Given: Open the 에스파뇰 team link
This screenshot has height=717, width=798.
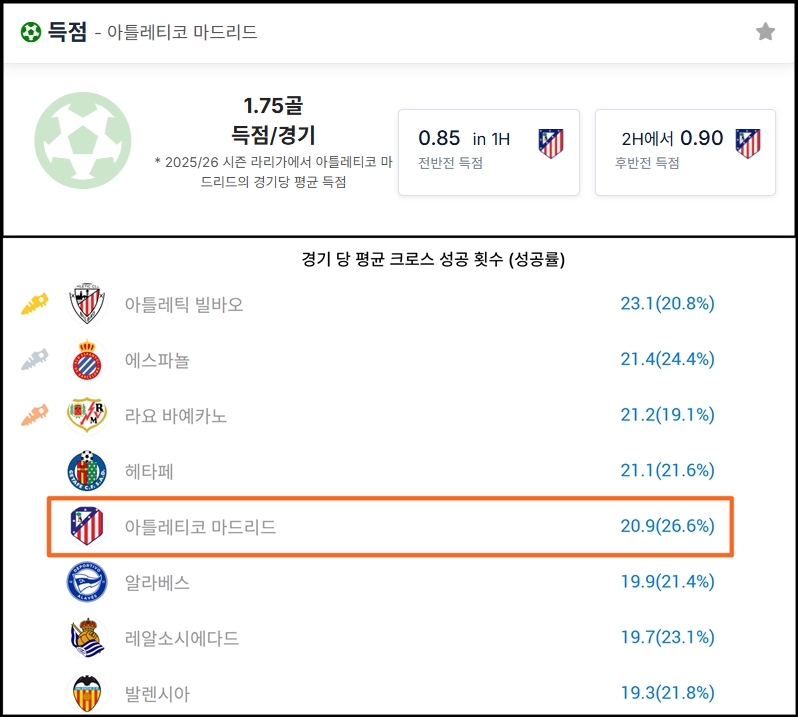Looking at the screenshot, I should 157,360.
